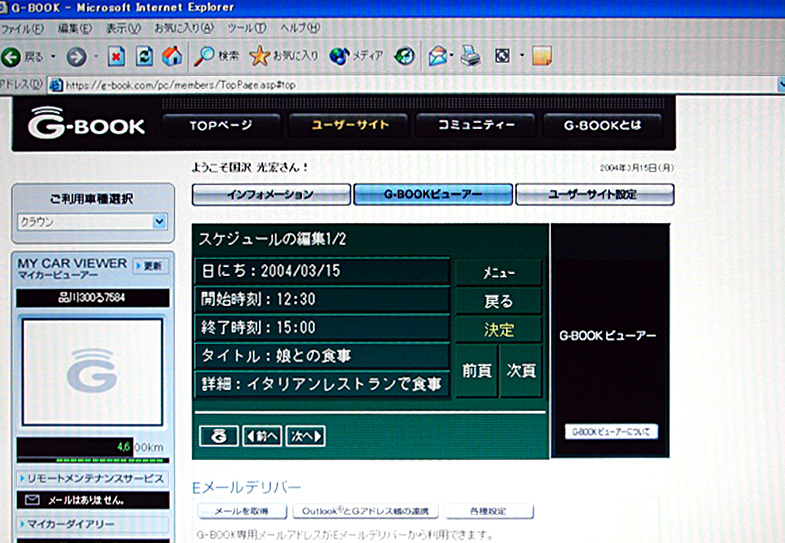Open G-BOOKとは navigation tab

pyautogui.click(x=602, y=125)
